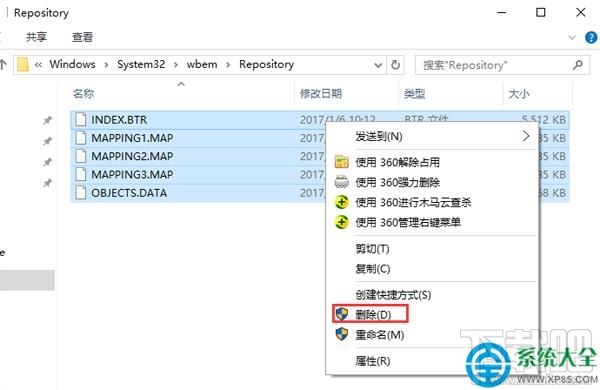The image size is (600, 390).
Task: Select the MAPPING1.MAP file
Action: 132,138
